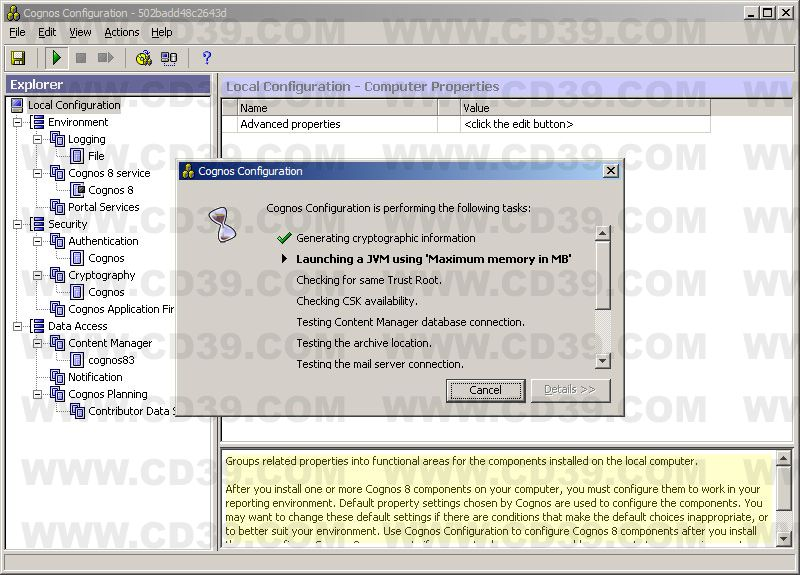
Task: Collapse the Security tree group
Action: coord(17,224)
